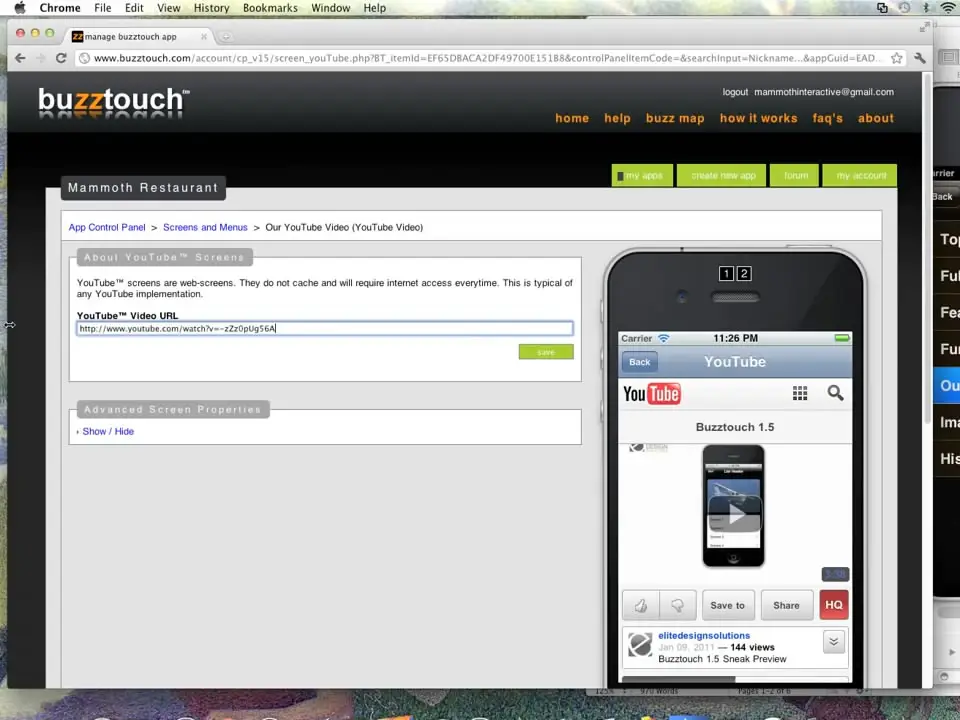Click the Chrome forward arrow
Screen dimensions: 960x720
tap(41, 58)
